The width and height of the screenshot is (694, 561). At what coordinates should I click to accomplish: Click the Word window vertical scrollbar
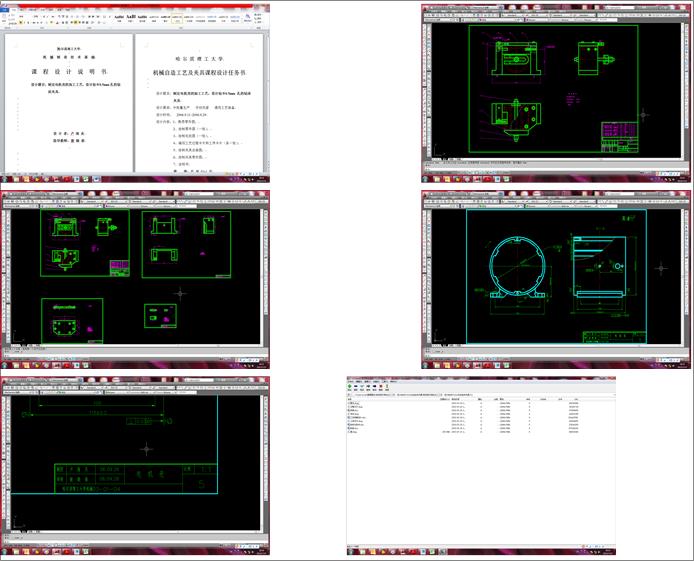pyautogui.click(x=267, y=102)
